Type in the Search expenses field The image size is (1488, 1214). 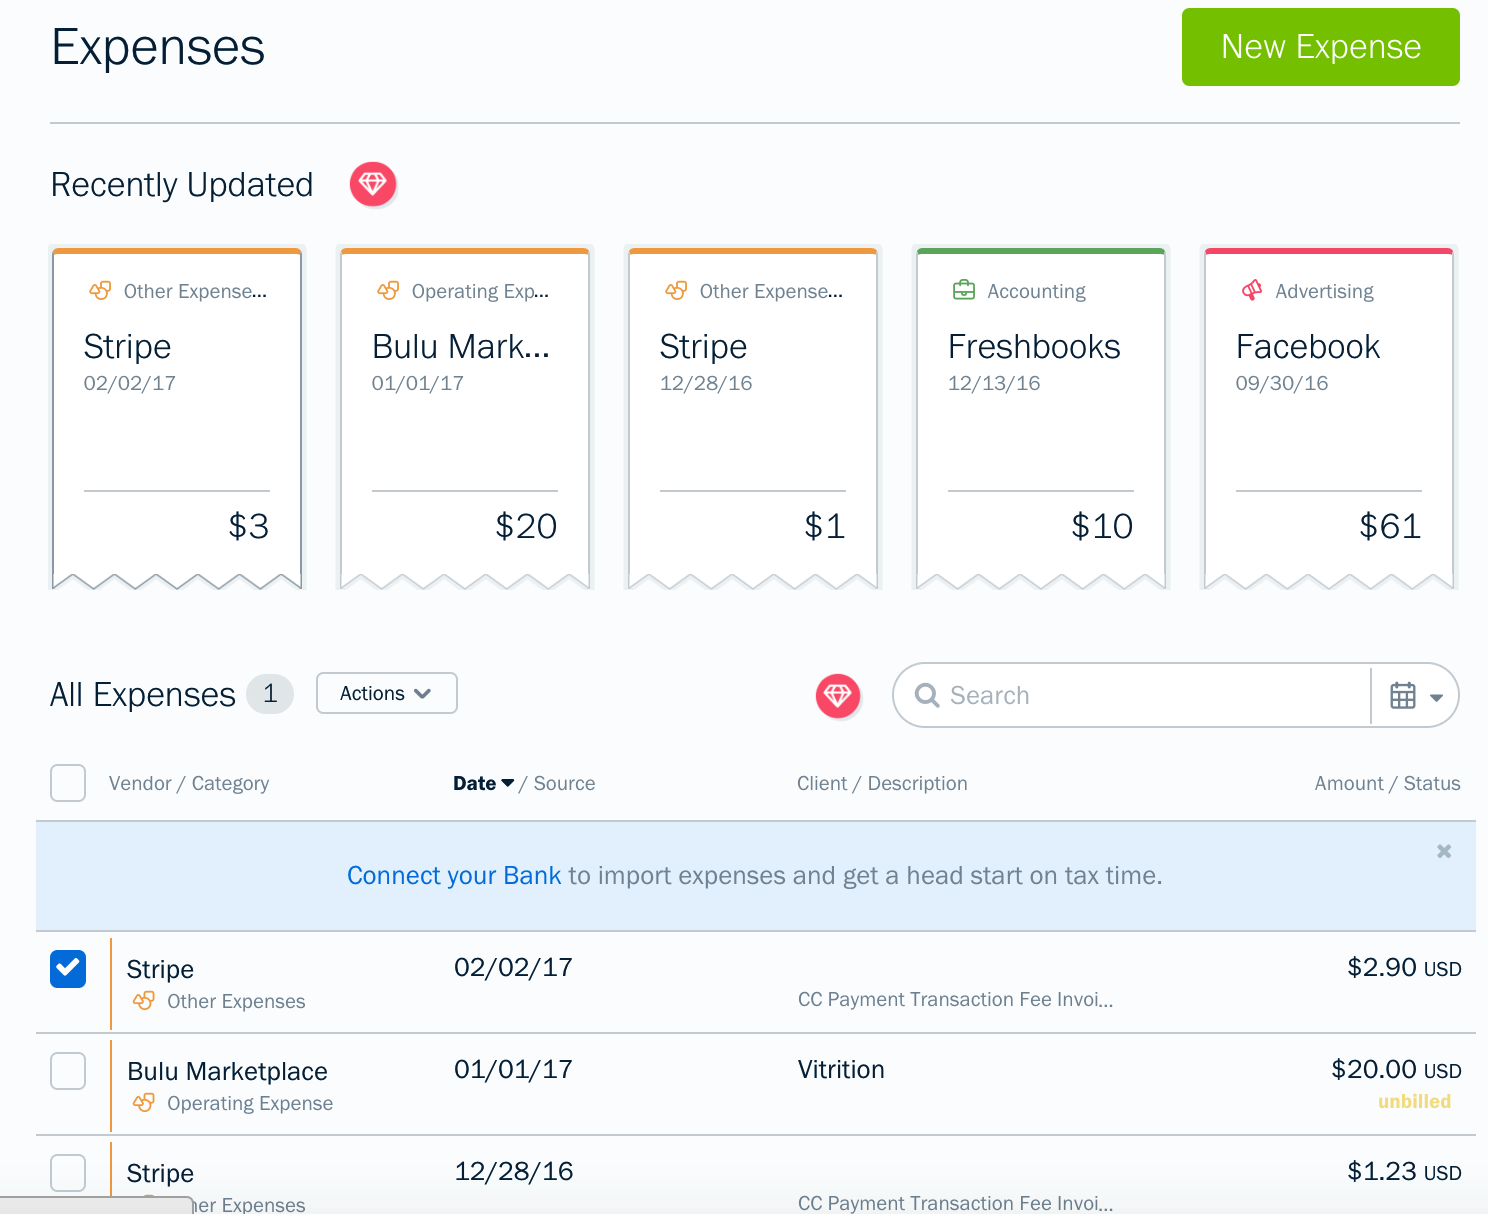click(x=1150, y=695)
